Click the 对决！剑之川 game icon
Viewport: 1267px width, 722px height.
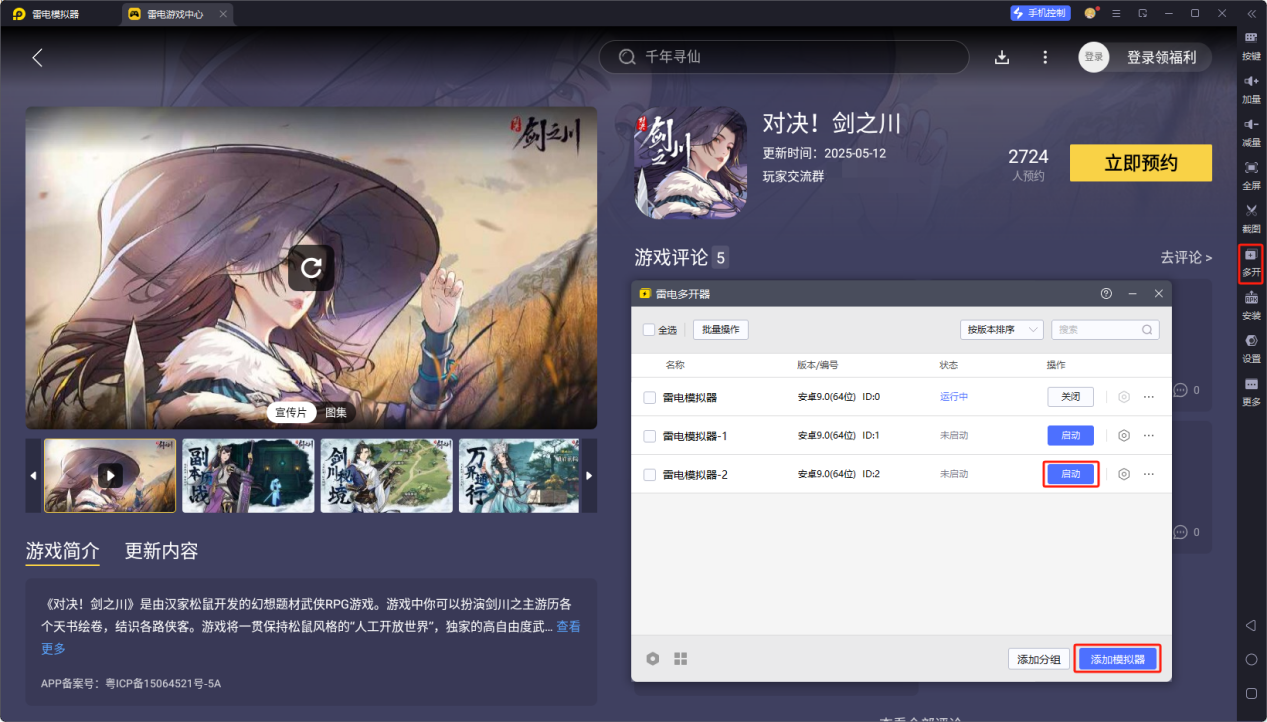point(691,163)
